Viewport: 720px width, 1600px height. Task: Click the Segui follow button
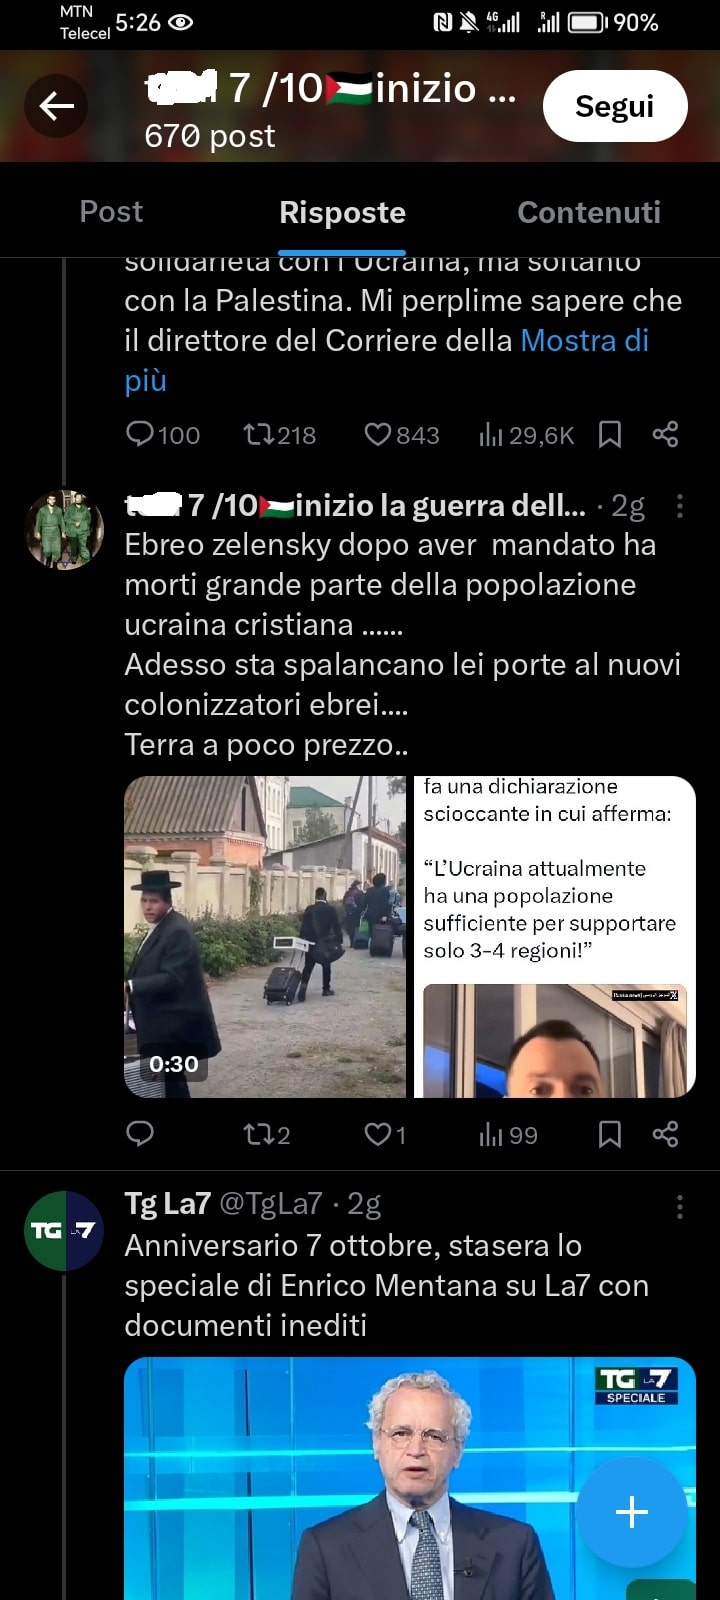pyautogui.click(x=615, y=106)
